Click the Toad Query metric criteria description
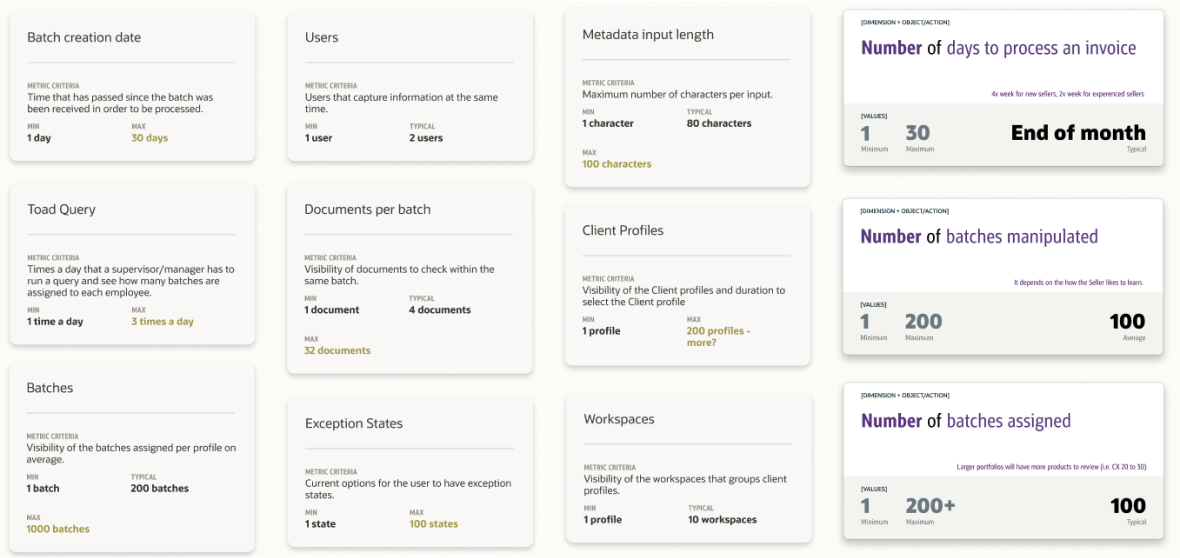The height and width of the screenshot is (558, 1180). click(x=131, y=280)
